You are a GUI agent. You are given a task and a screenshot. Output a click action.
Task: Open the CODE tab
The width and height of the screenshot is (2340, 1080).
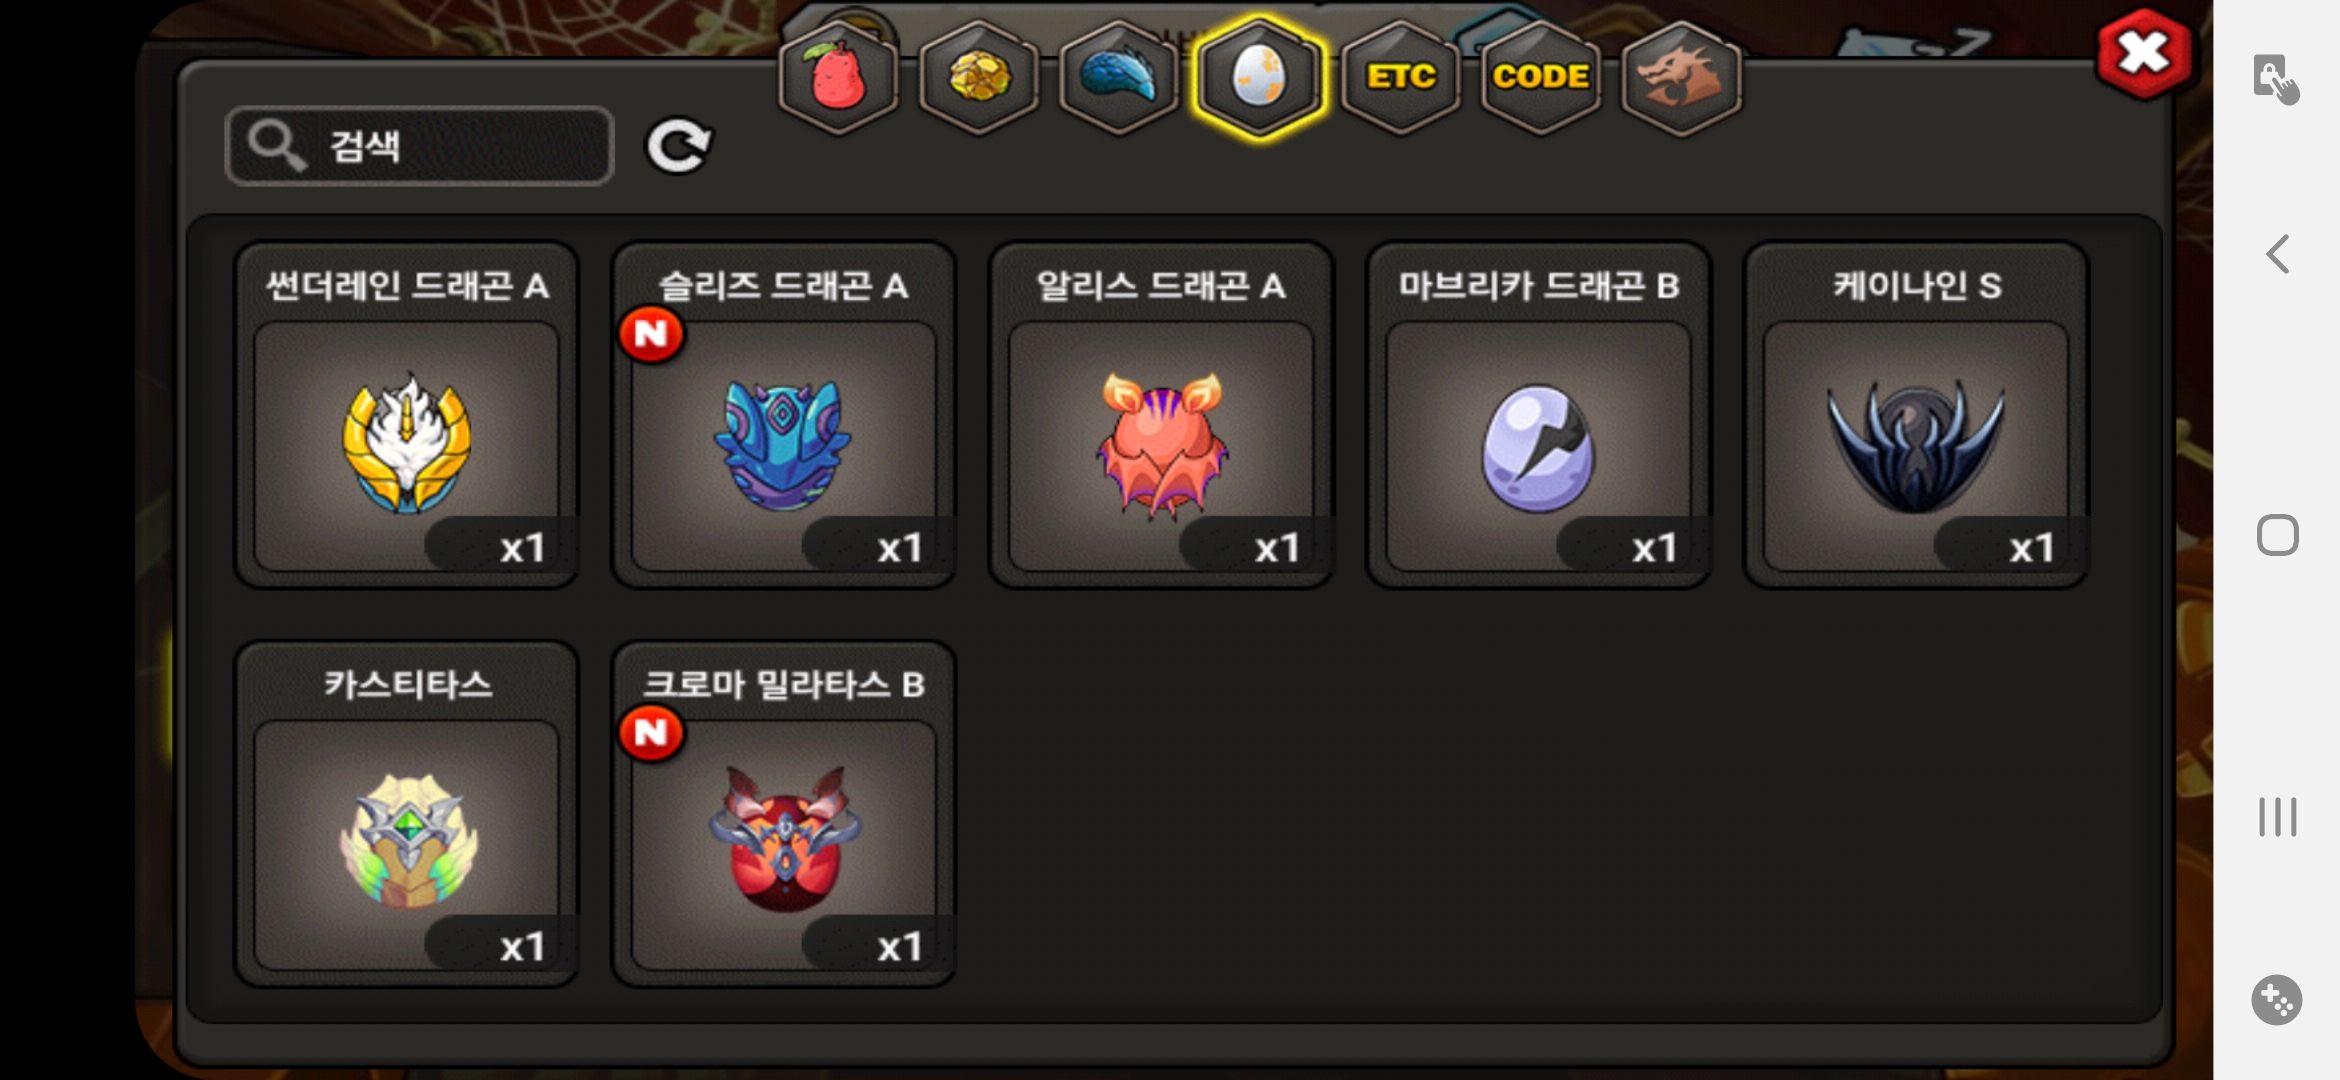[x=1541, y=77]
